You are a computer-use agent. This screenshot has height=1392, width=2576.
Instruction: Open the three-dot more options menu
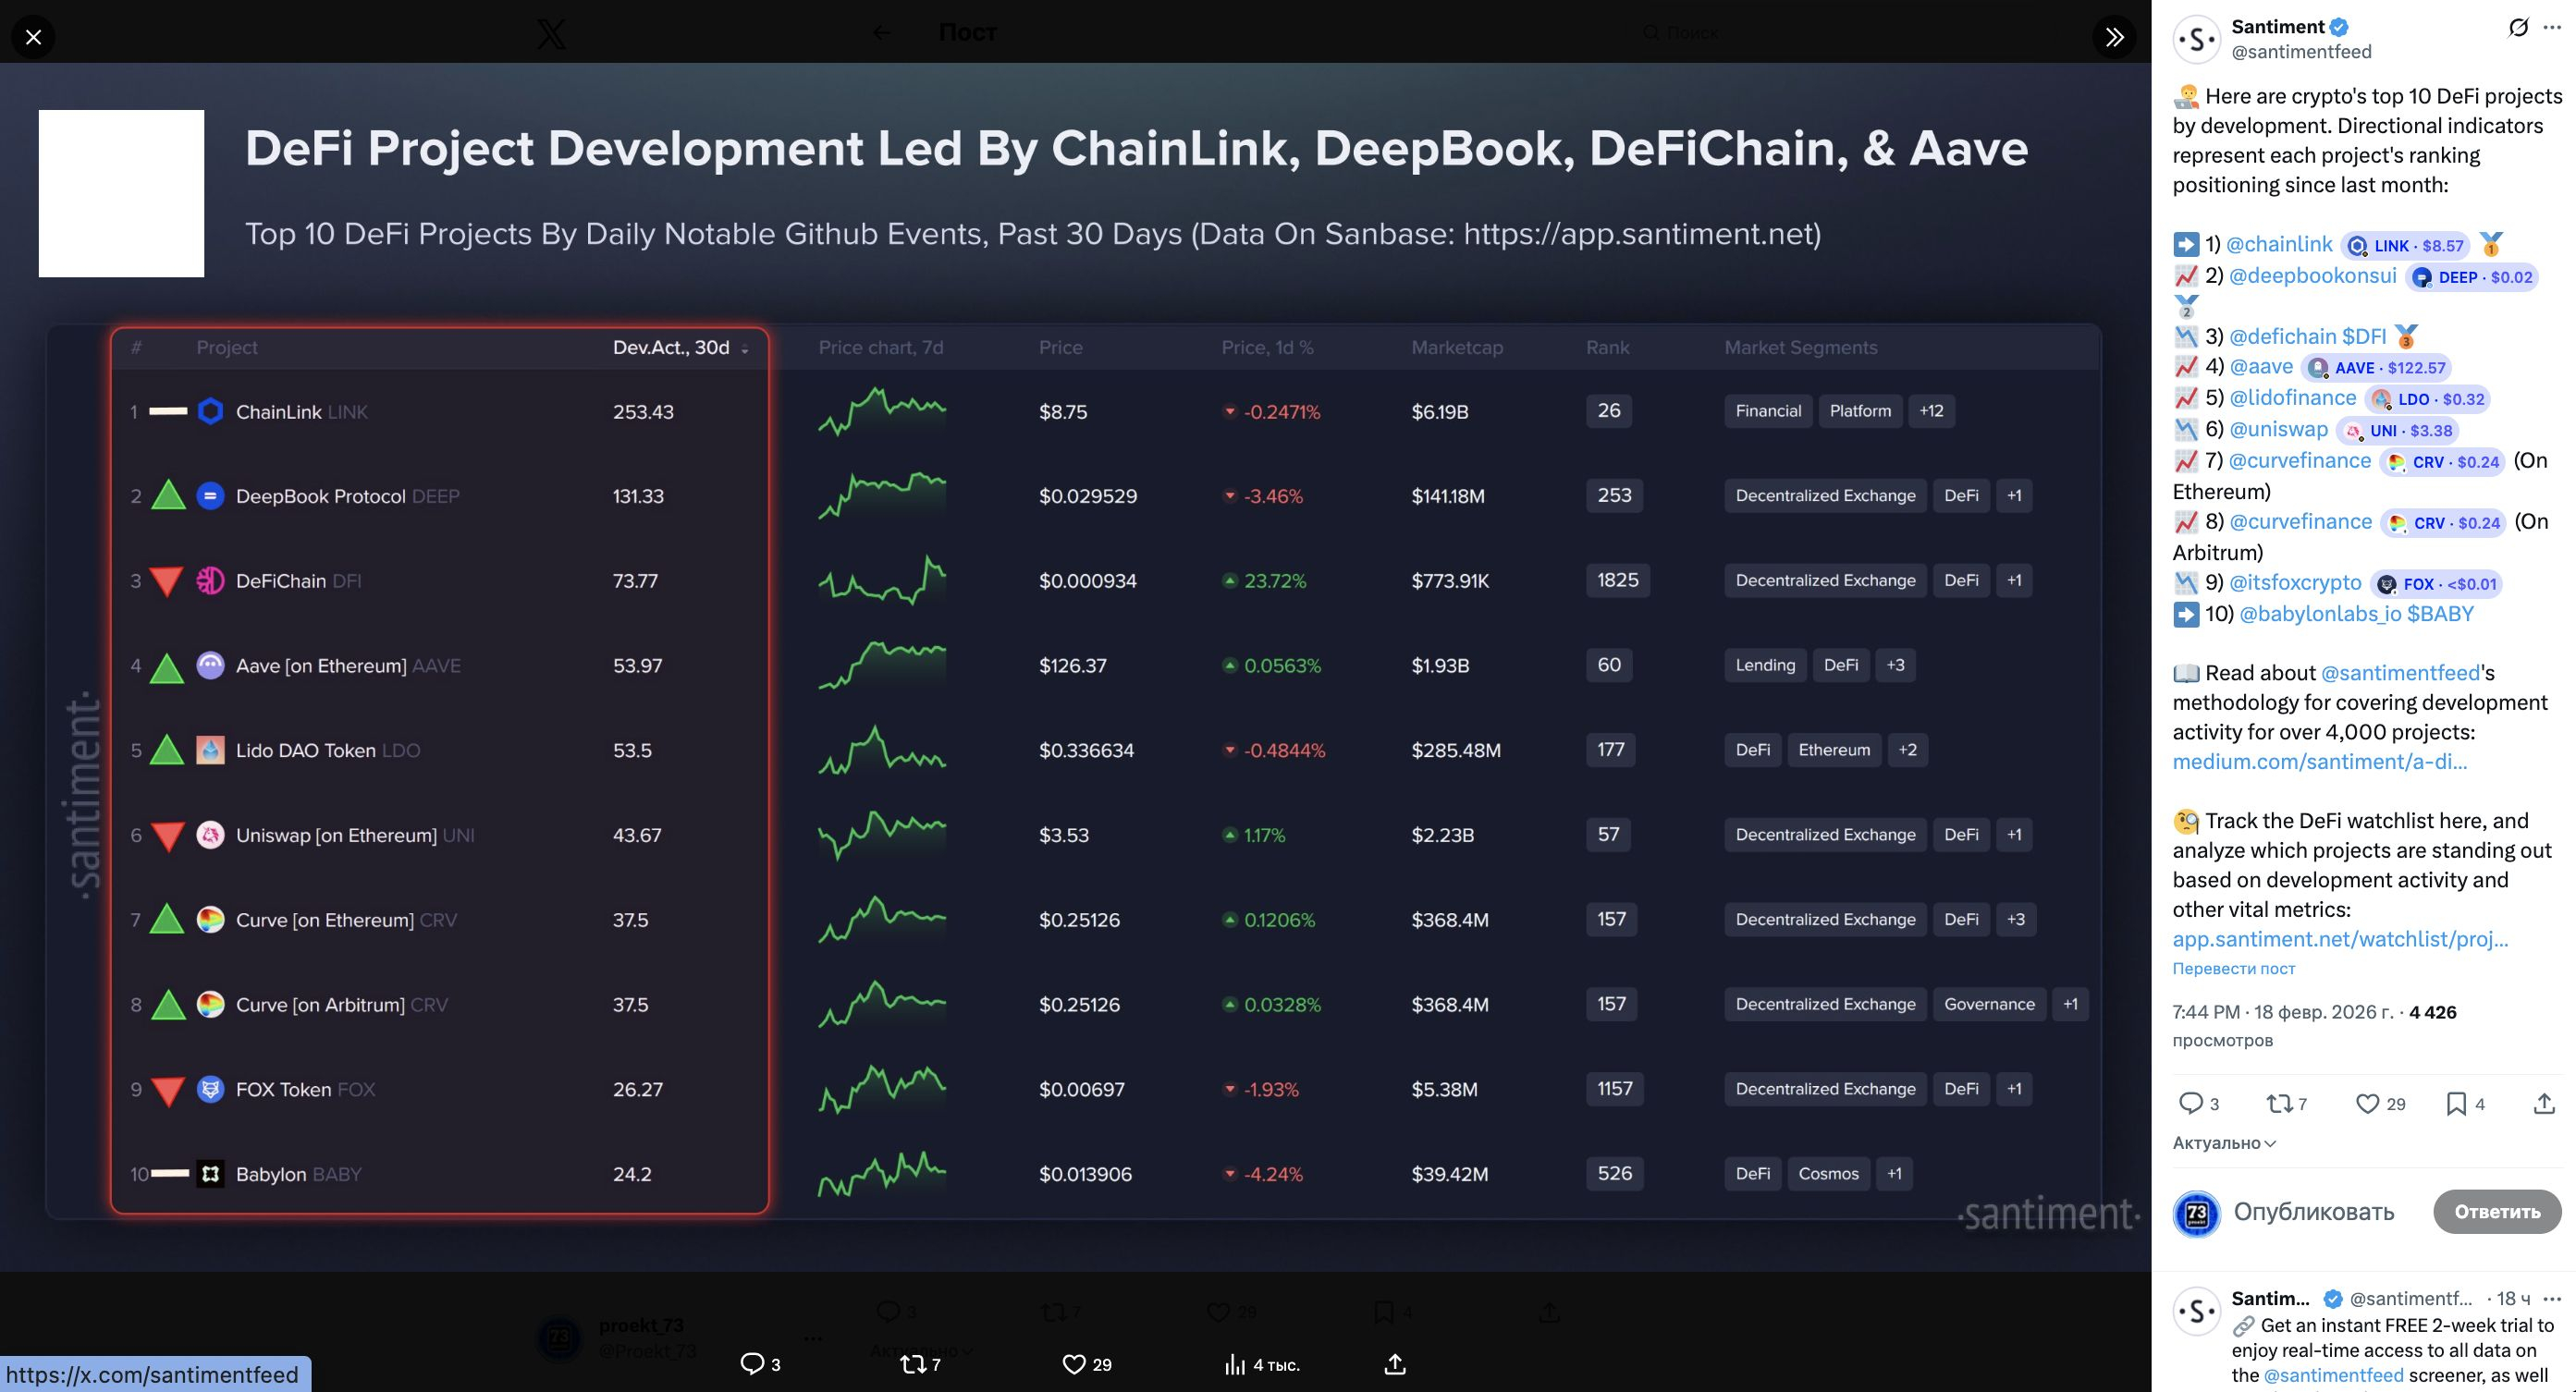click(x=2552, y=28)
